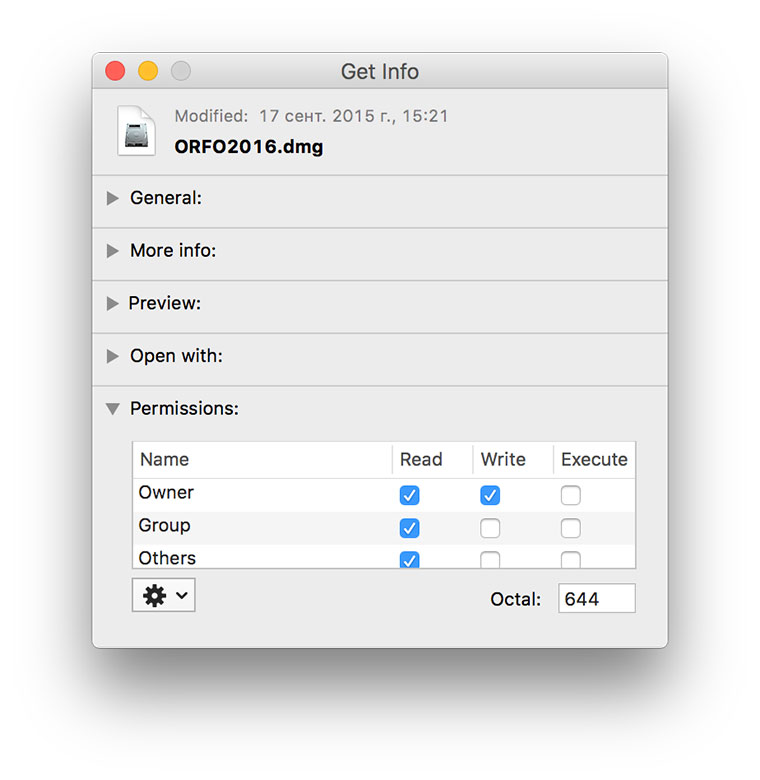This screenshot has height=780, width=760.
Task: Enable Others Execute permission
Action: (x=570, y=560)
